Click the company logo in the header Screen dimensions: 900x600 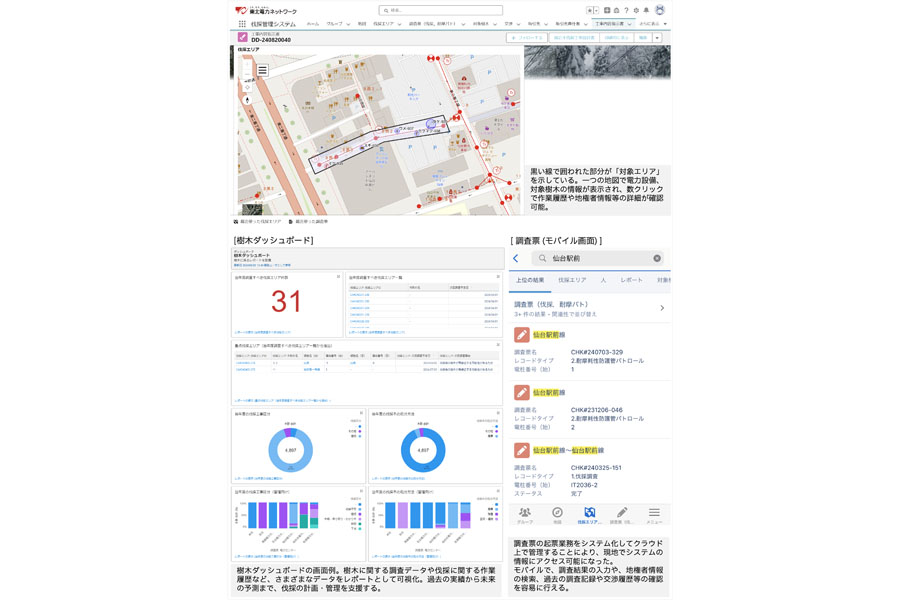point(266,10)
